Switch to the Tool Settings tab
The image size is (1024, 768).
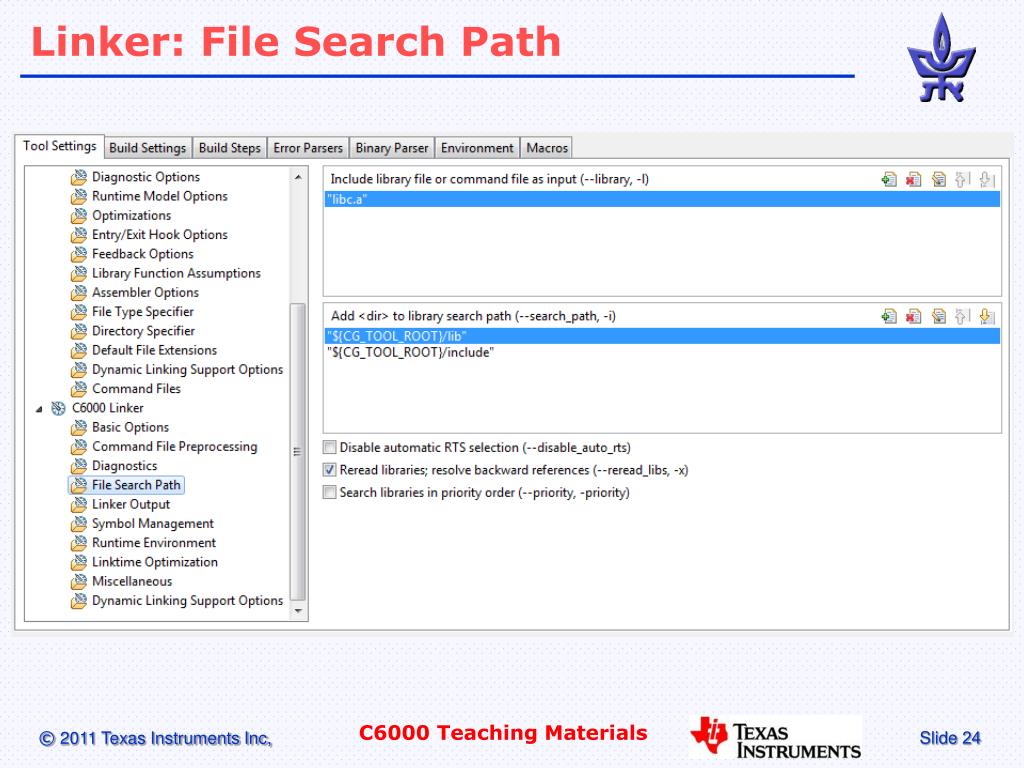pos(59,146)
